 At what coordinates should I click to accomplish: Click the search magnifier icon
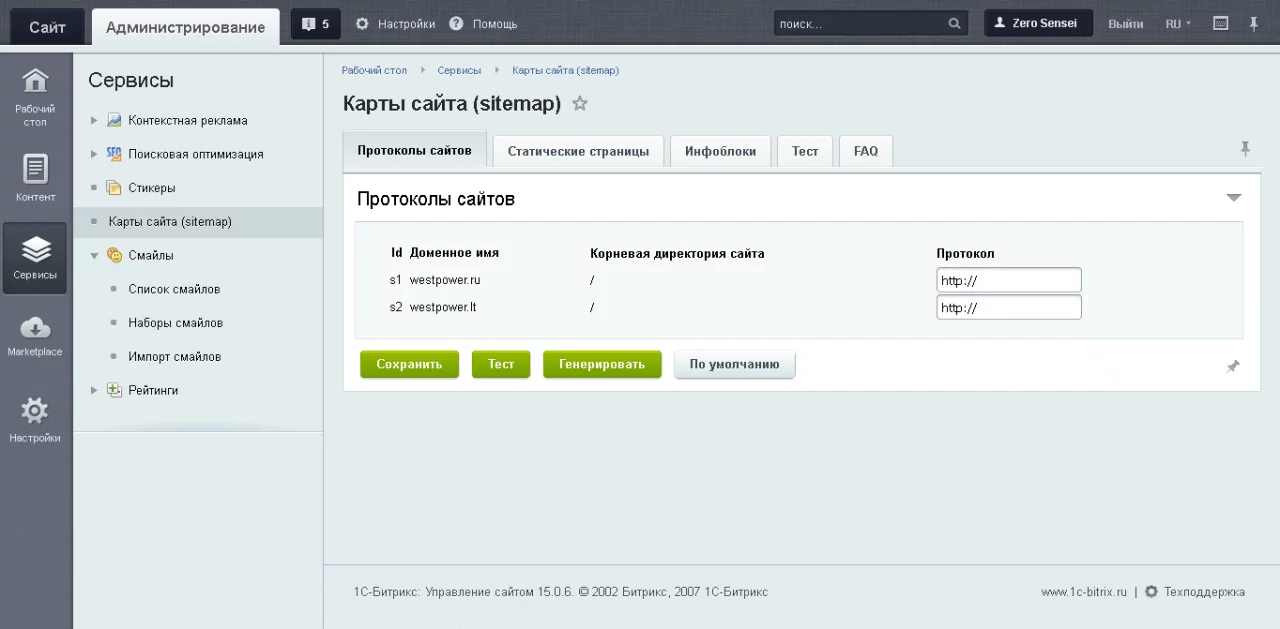tap(955, 24)
